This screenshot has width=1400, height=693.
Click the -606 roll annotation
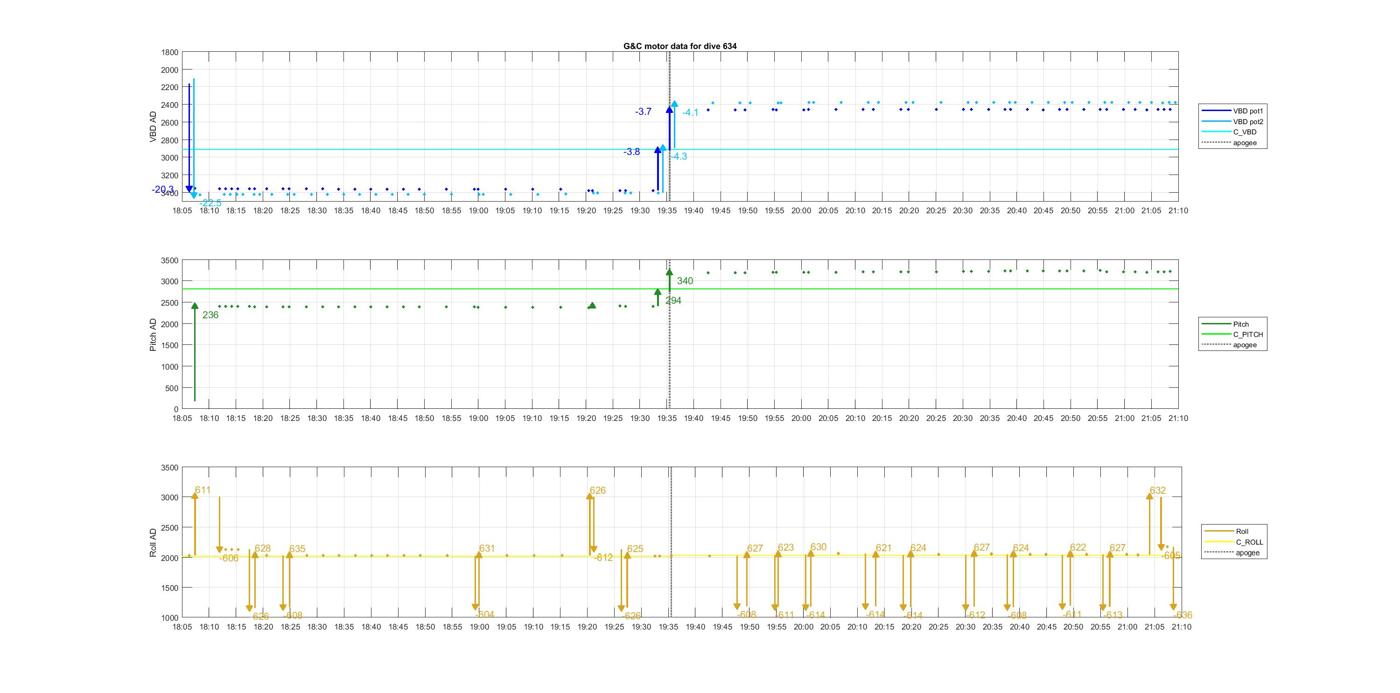tap(229, 558)
